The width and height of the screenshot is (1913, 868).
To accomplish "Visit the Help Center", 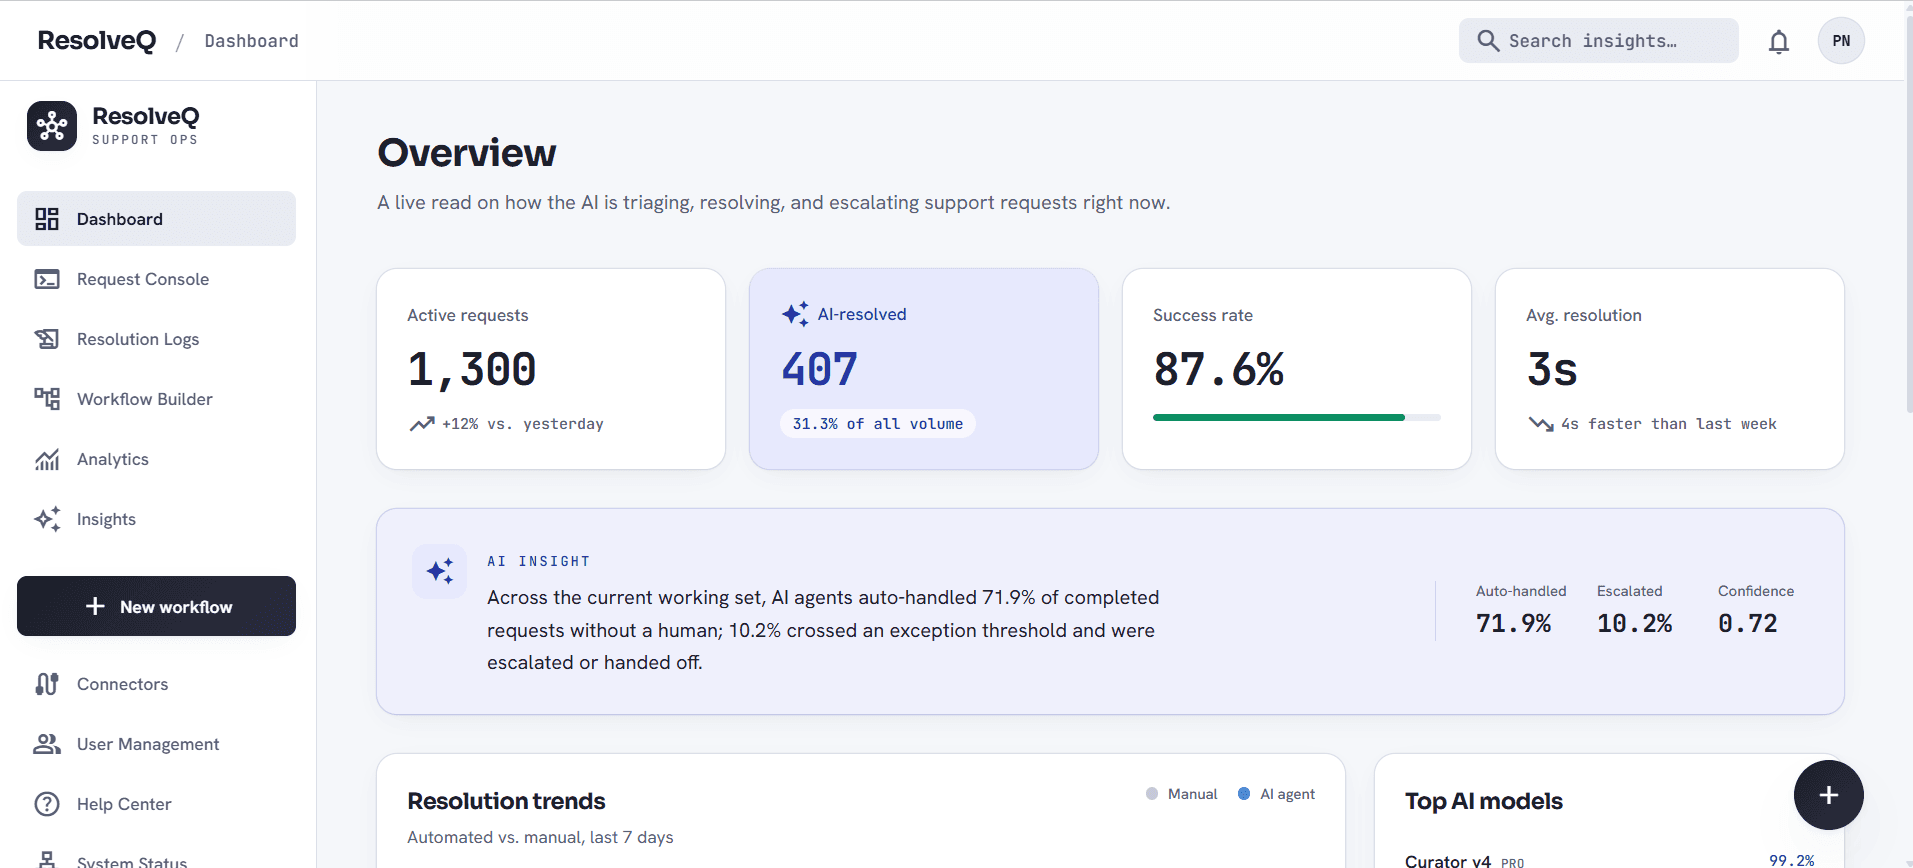I will 156,804.
